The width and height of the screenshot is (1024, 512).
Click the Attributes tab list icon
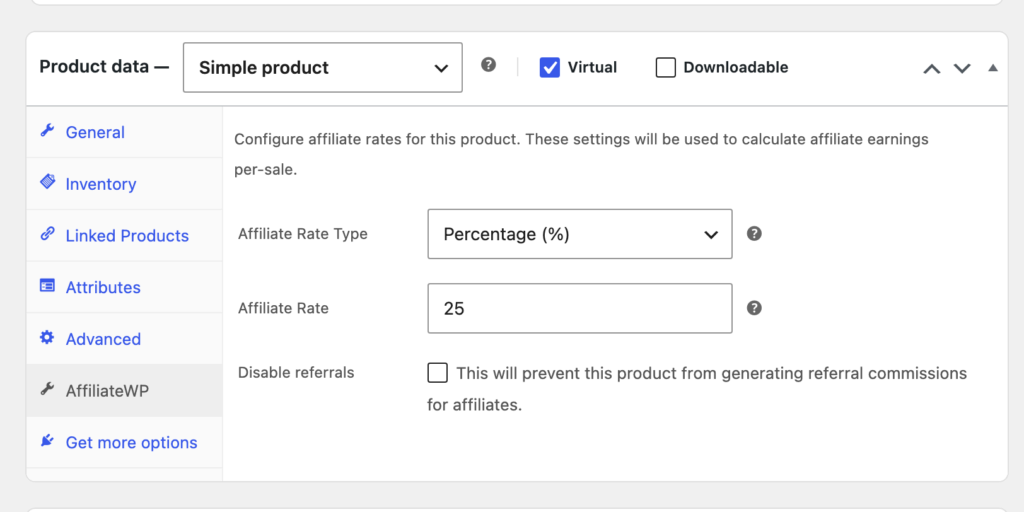(x=47, y=285)
